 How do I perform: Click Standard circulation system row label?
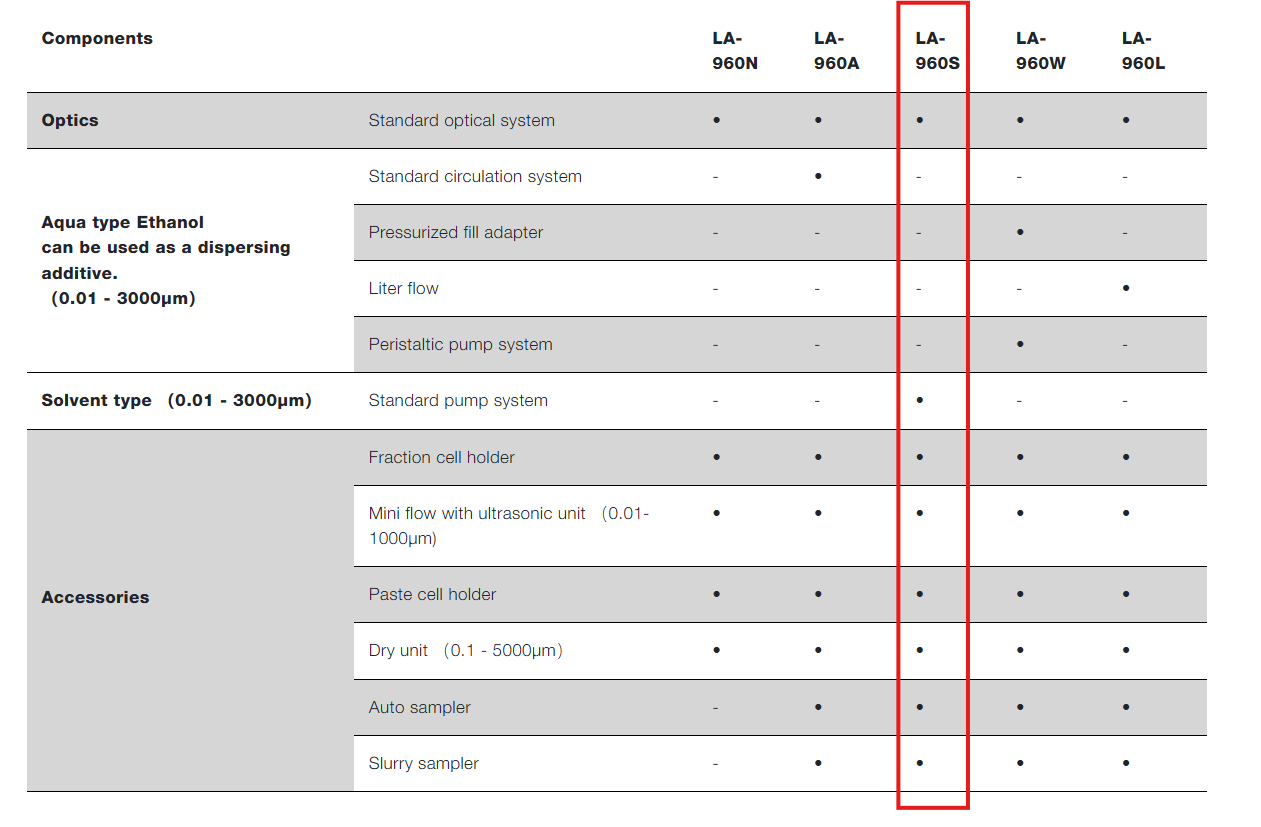click(x=475, y=176)
